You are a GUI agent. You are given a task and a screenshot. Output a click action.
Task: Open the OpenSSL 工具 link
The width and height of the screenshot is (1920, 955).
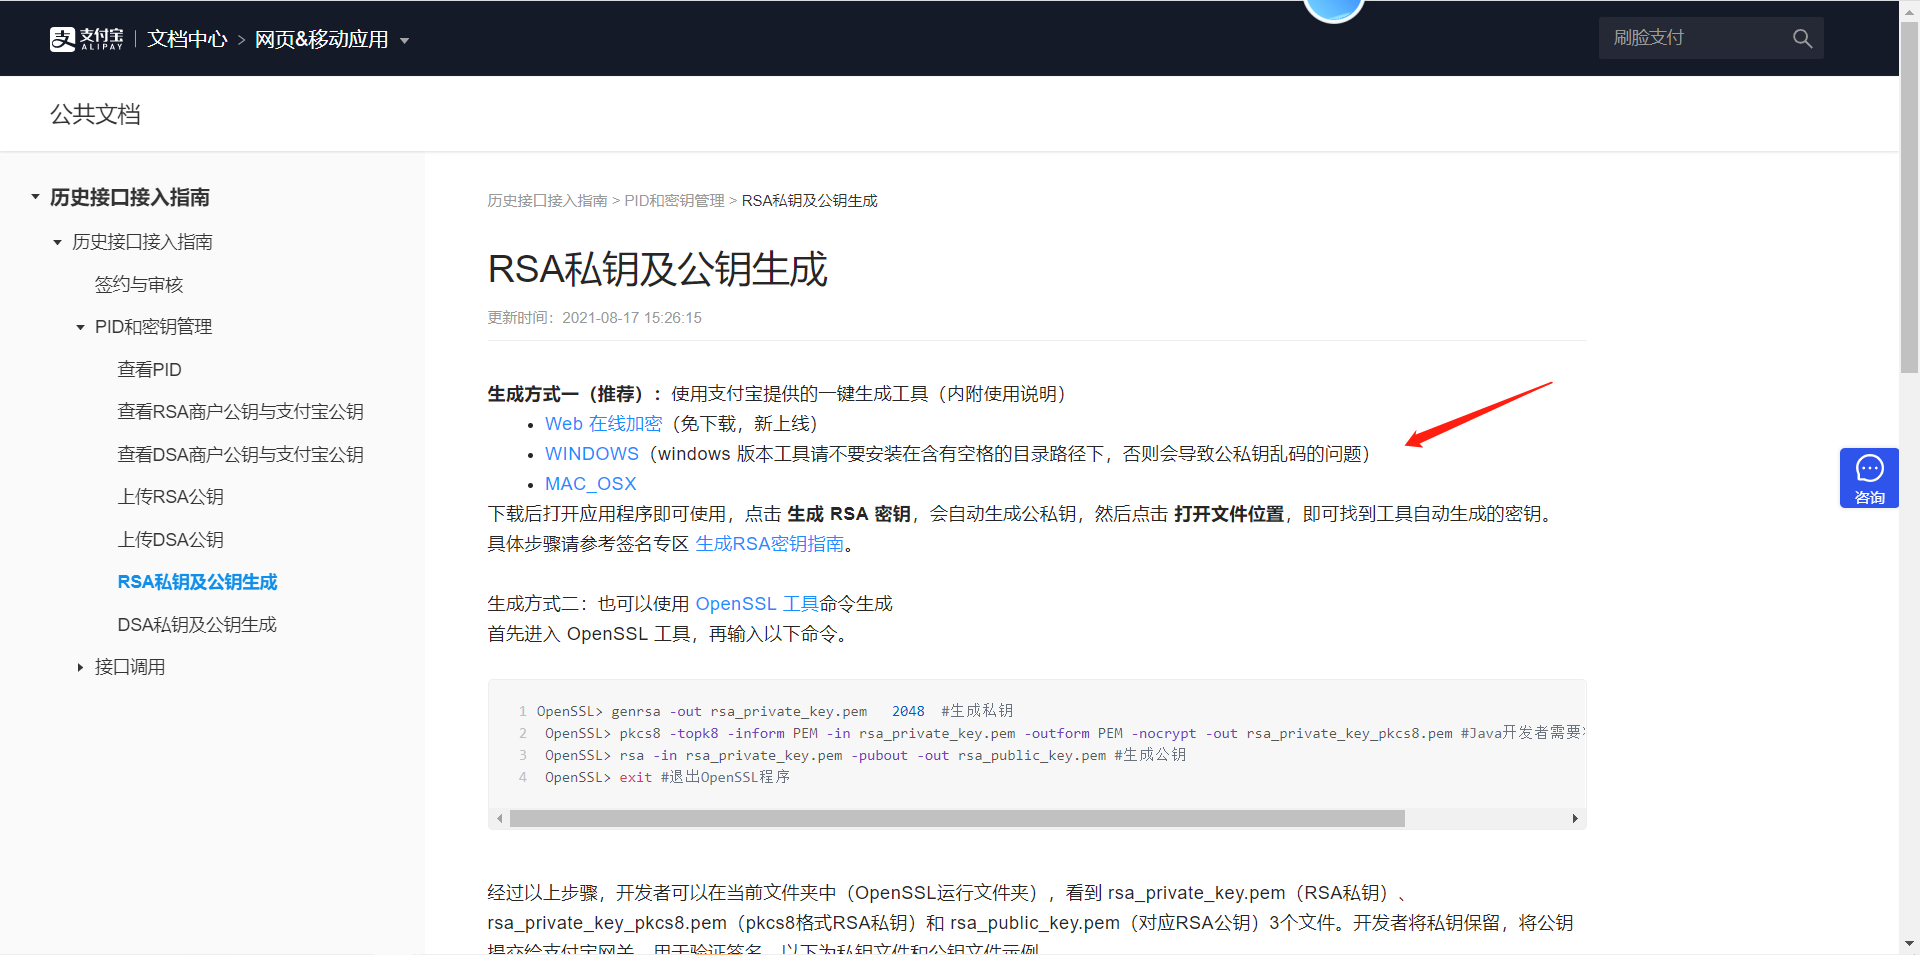[x=757, y=604]
